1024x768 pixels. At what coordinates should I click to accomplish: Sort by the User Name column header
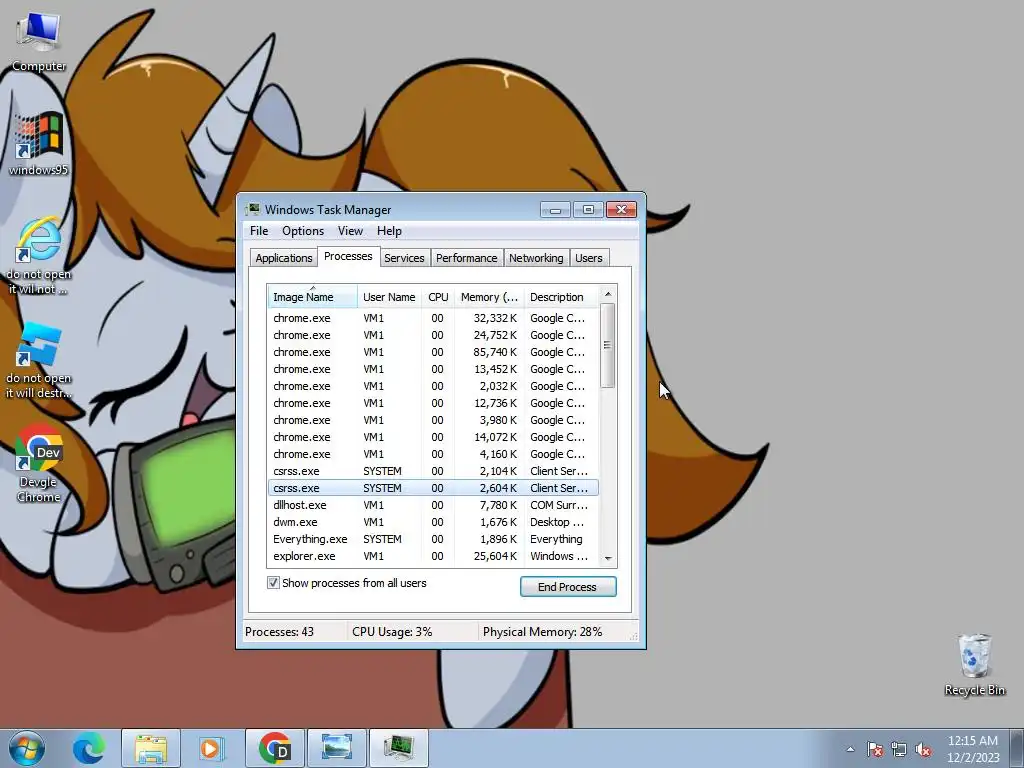389,297
